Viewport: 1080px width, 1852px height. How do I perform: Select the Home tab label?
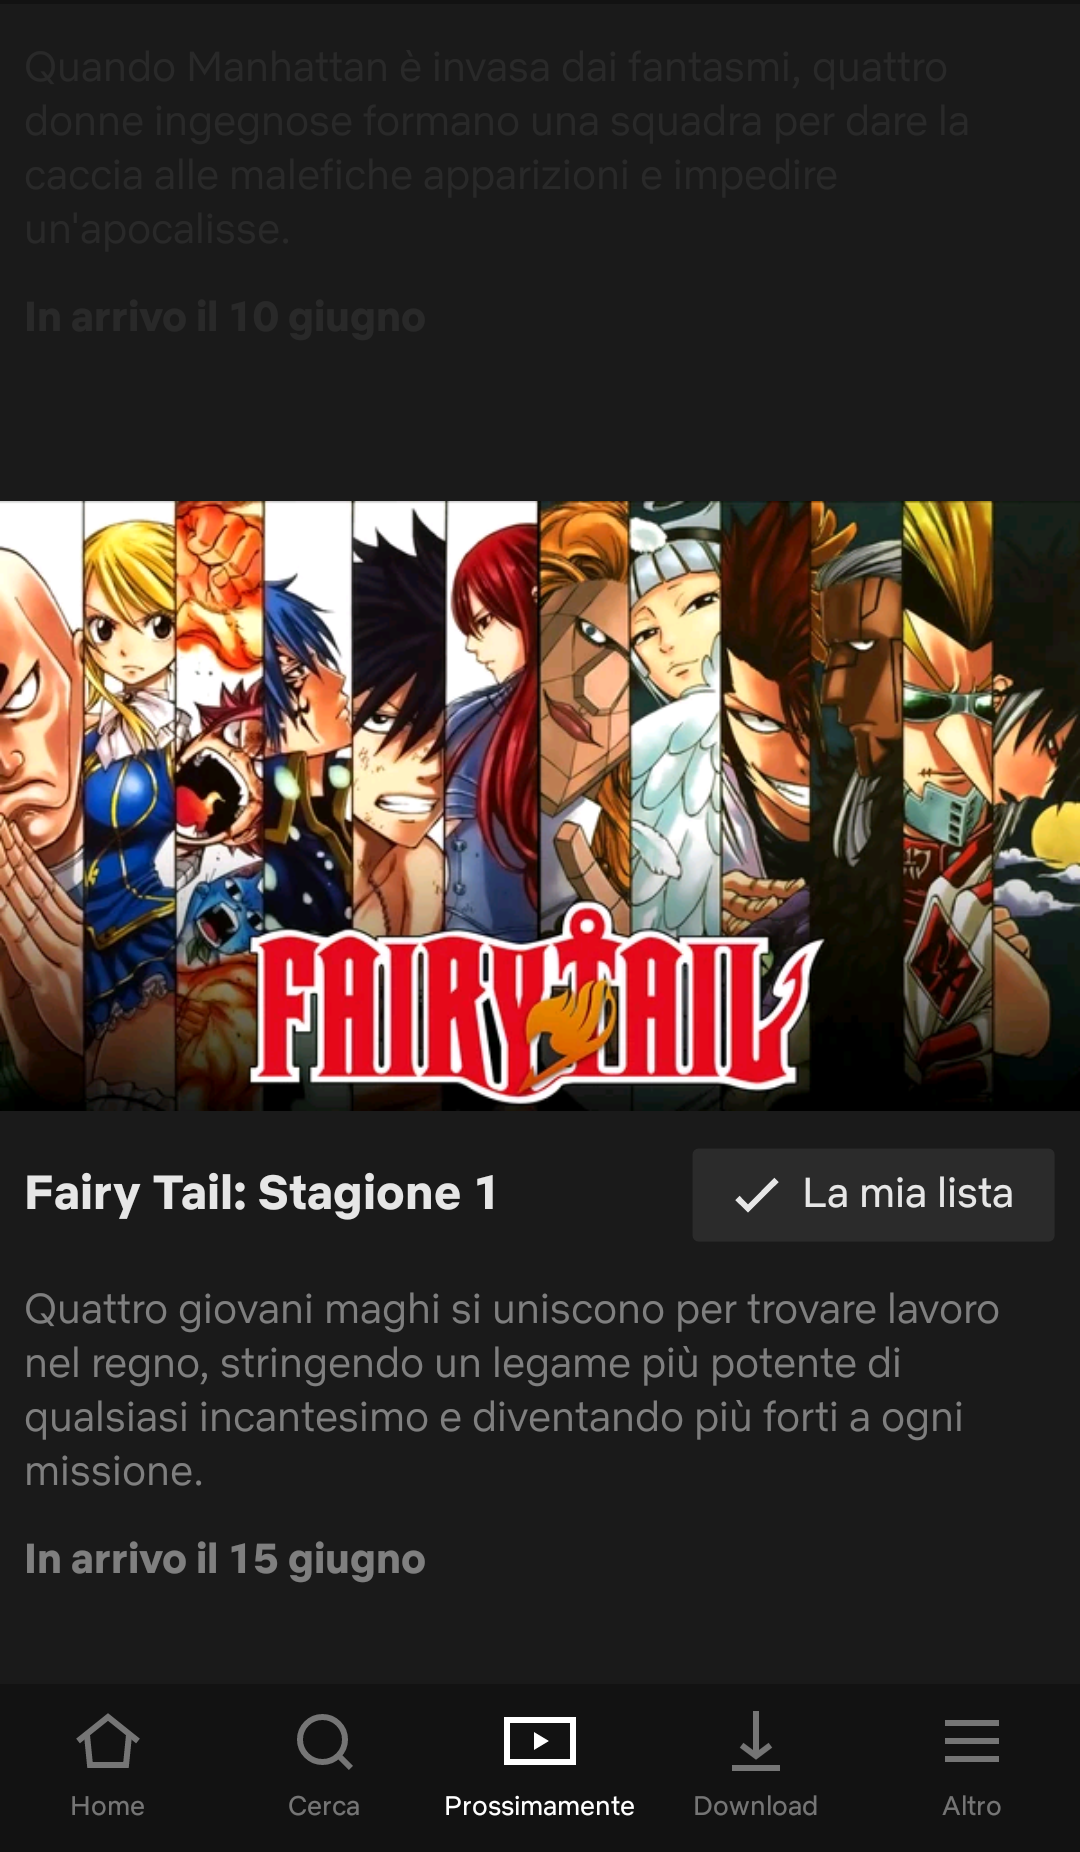pos(107,1806)
